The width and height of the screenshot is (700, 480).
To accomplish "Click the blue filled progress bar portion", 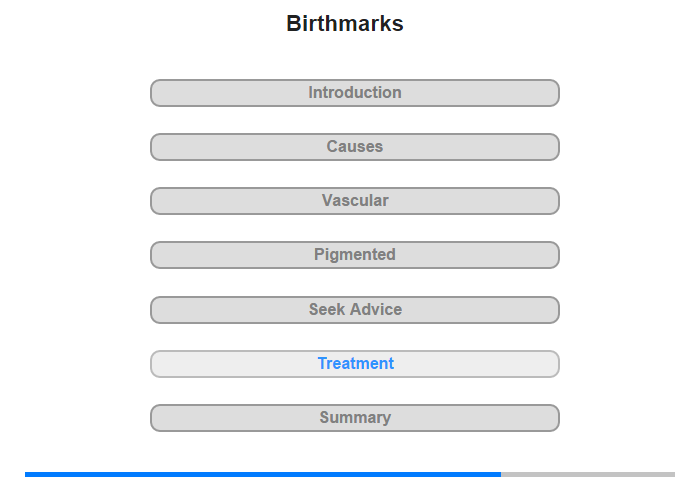I will pos(262,474).
